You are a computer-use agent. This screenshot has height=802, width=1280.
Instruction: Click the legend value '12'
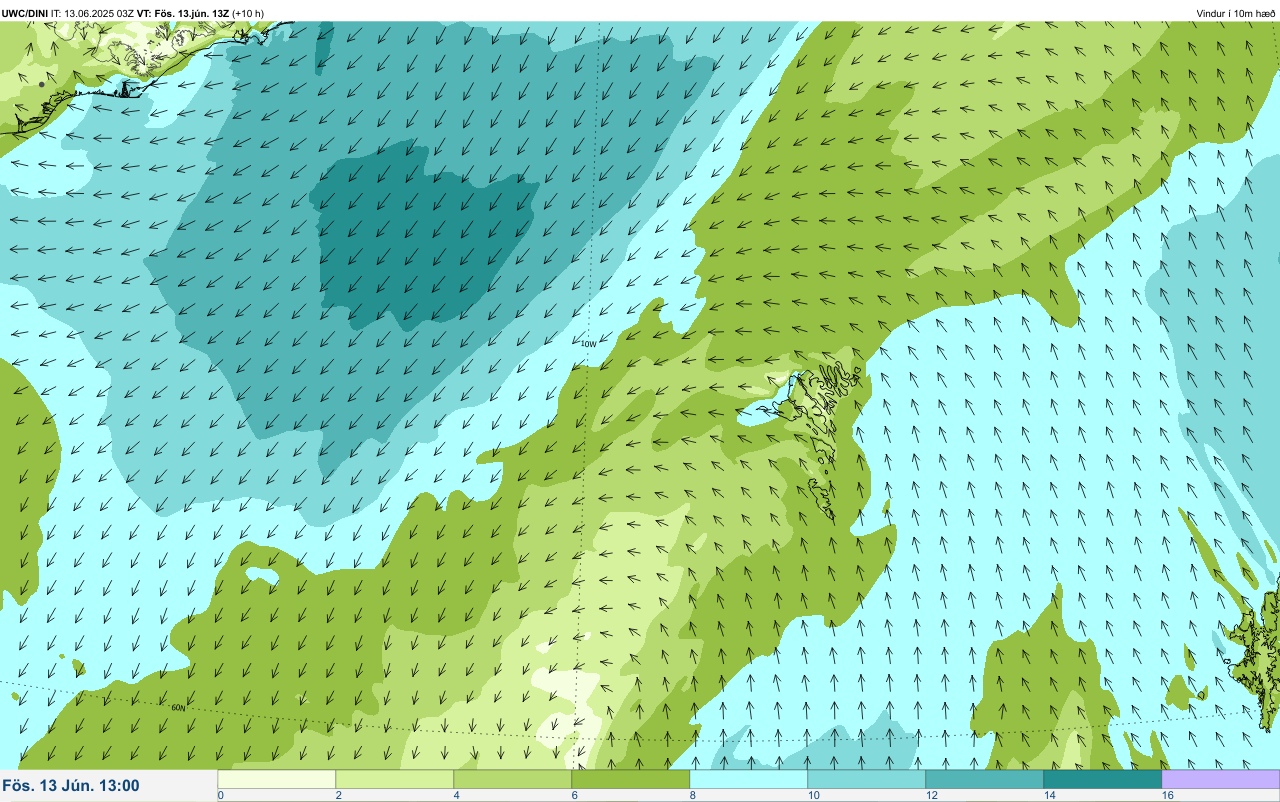(933, 795)
